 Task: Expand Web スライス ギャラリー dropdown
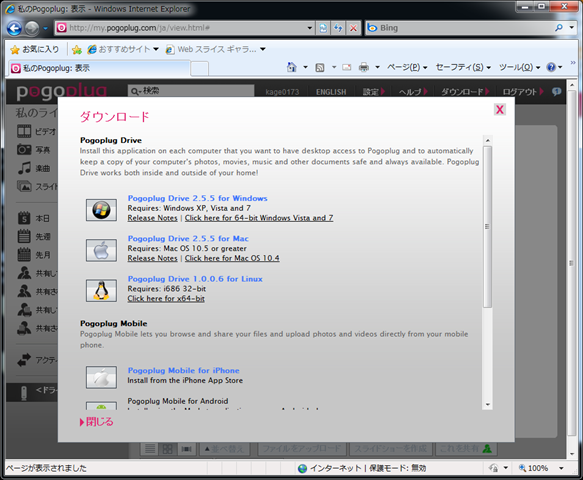pyautogui.click(x=263, y=49)
